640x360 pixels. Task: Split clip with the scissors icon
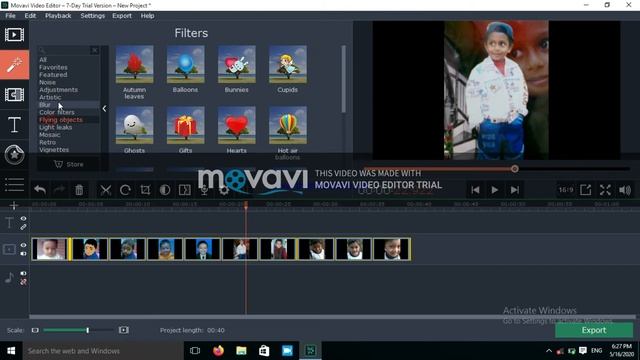click(x=106, y=190)
